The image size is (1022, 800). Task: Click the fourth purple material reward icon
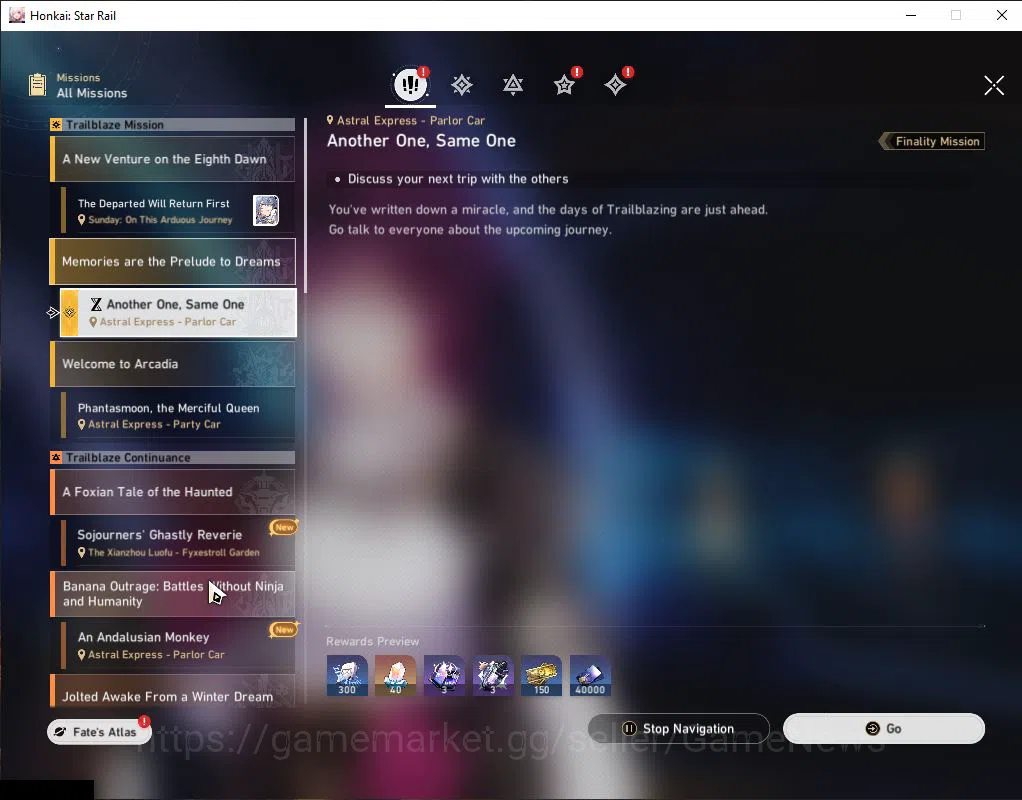coord(493,675)
